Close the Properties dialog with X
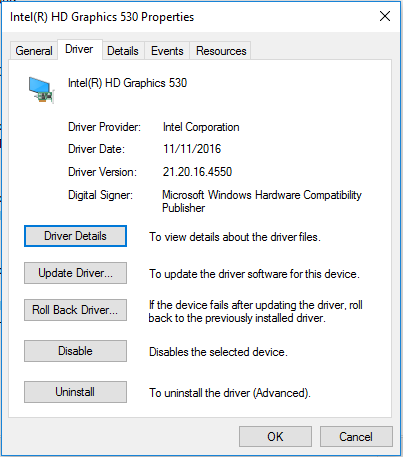Image resolution: width=403 pixels, height=457 pixels. (x=385, y=16)
